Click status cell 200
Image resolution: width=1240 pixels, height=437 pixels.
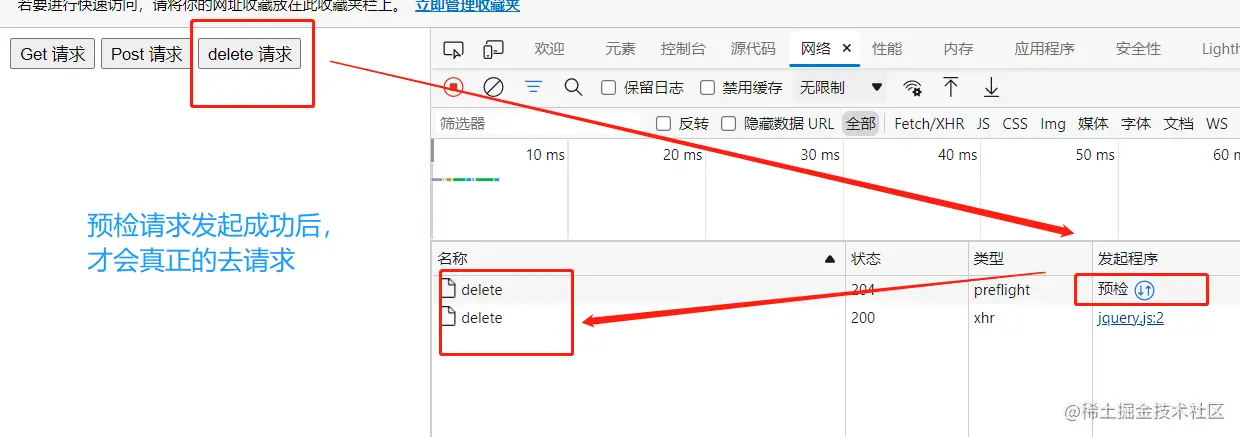tap(862, 318)
